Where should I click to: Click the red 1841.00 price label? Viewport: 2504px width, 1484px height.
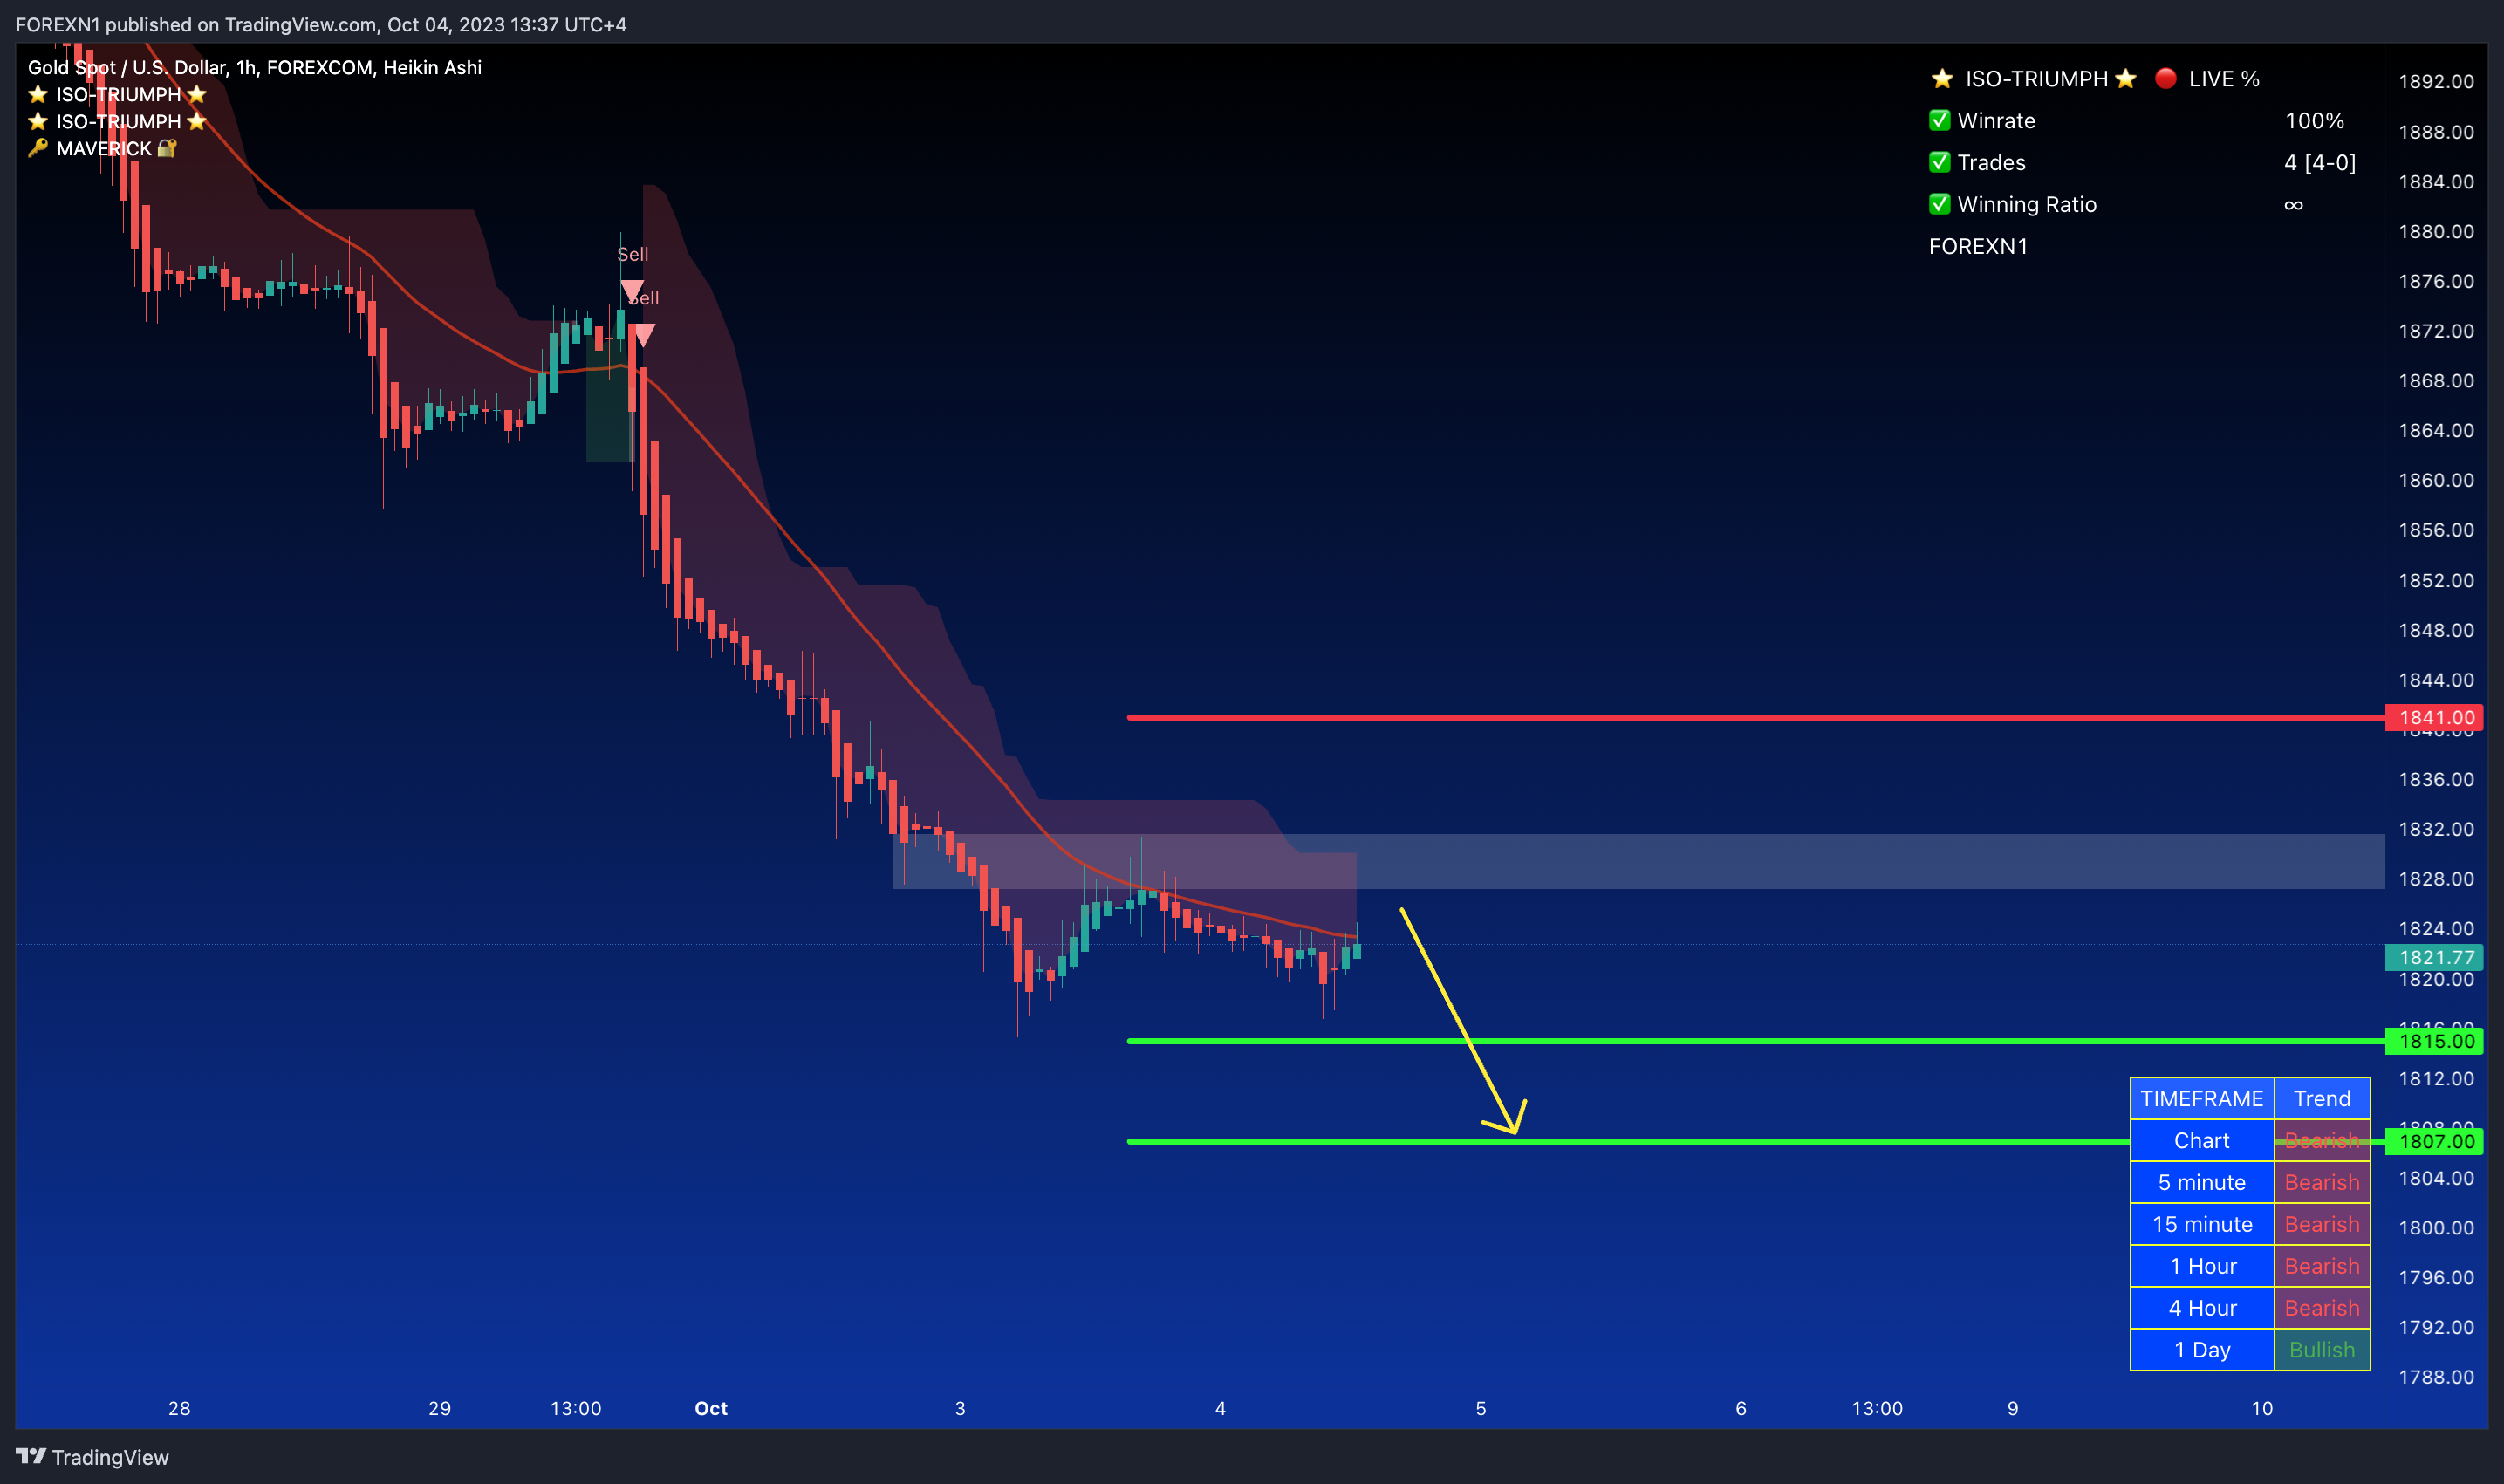coord(2435,717)
